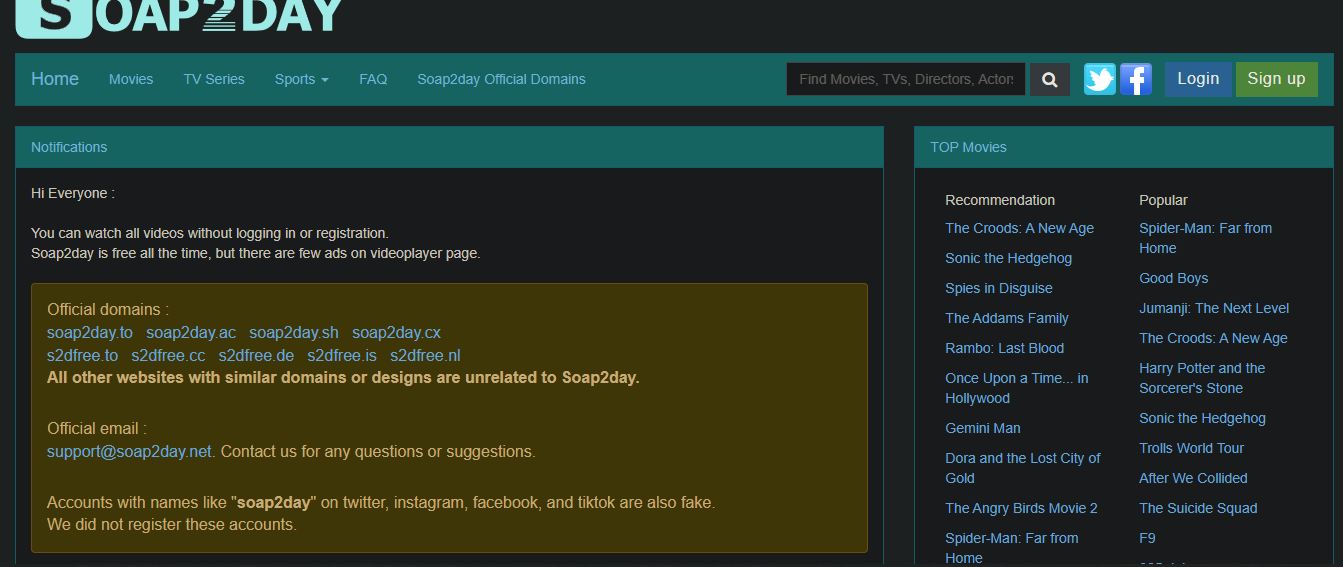Open The Angry Birds Movie 2
The image size is (1343, 567).
coord(1021,508)
